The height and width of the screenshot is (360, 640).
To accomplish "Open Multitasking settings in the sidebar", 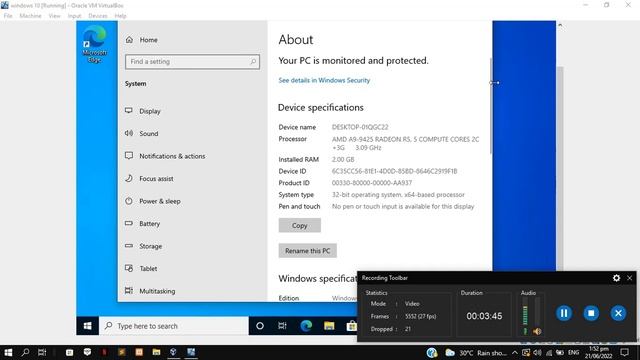I will (x=157, y=291).
